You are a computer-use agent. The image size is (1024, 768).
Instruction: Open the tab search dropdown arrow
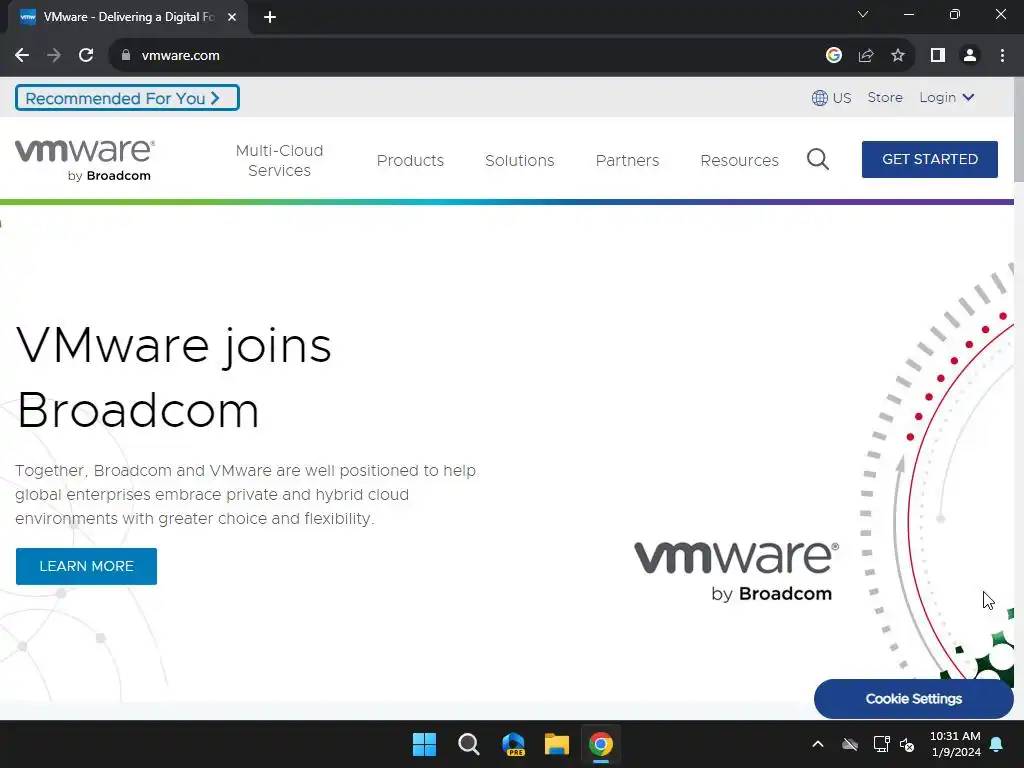863,14
